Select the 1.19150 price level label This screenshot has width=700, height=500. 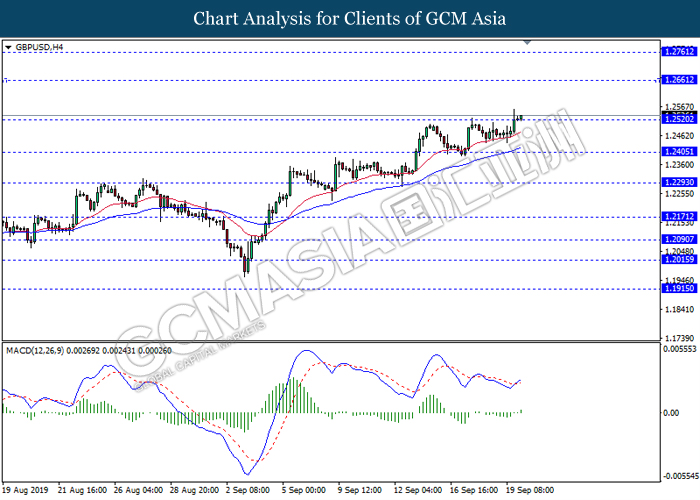tap(679, 288)
